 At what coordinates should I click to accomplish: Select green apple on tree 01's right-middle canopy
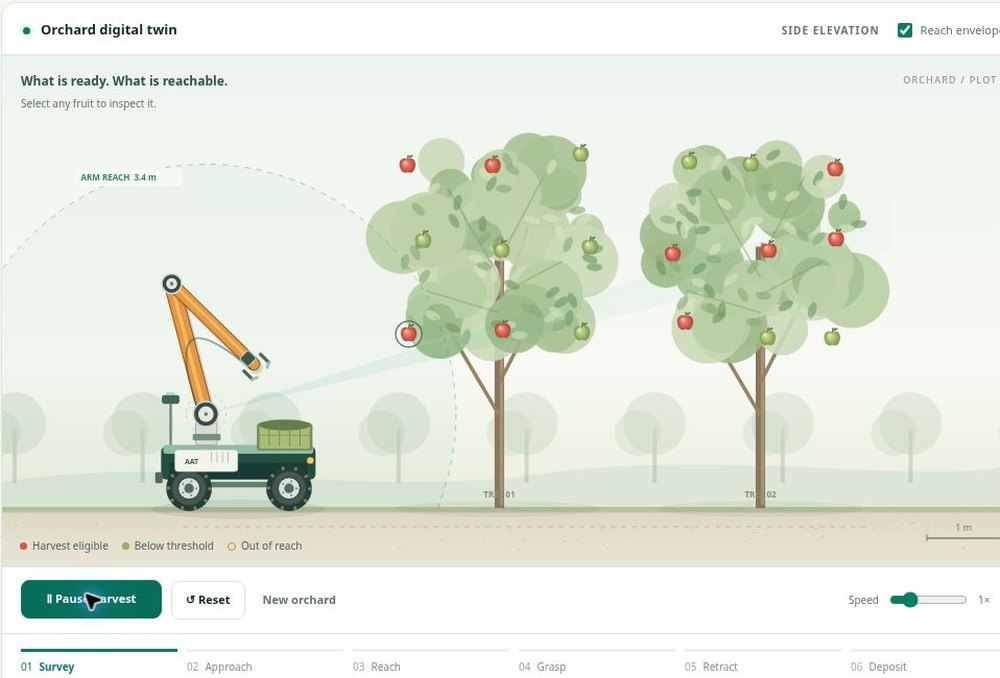point(590,246)
